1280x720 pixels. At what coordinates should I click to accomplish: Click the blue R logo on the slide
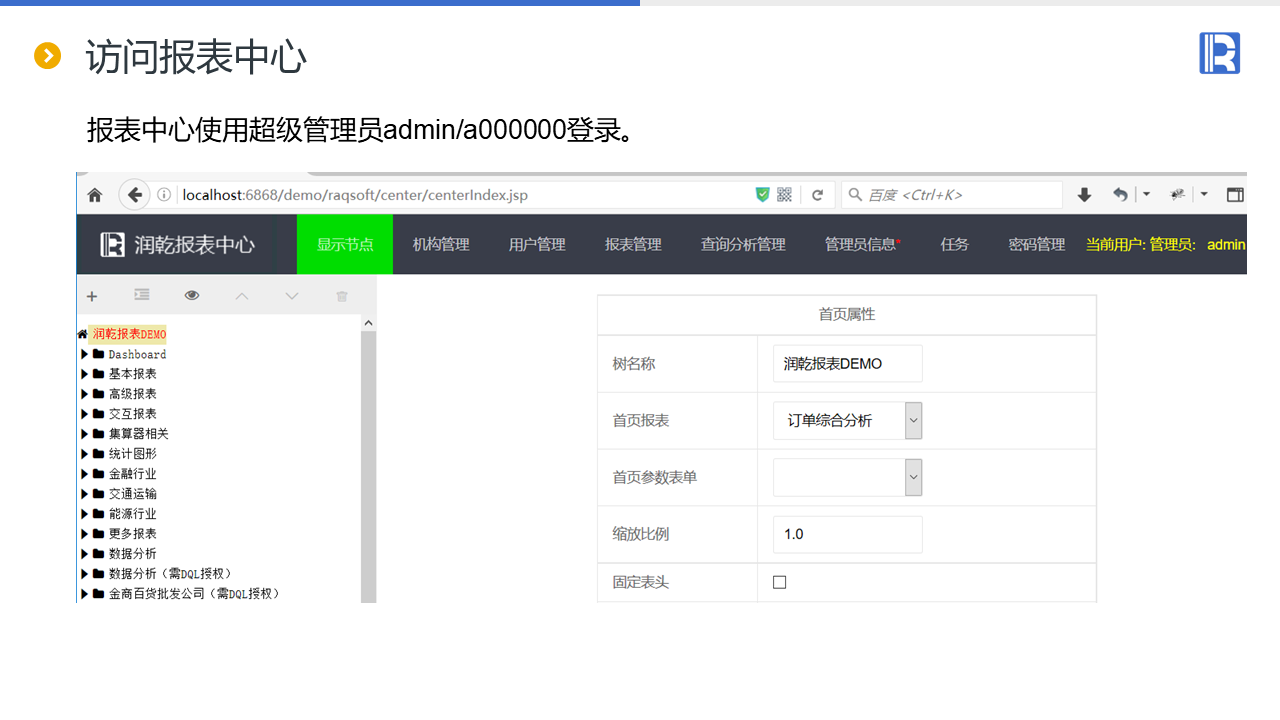tap(1220, 53)
